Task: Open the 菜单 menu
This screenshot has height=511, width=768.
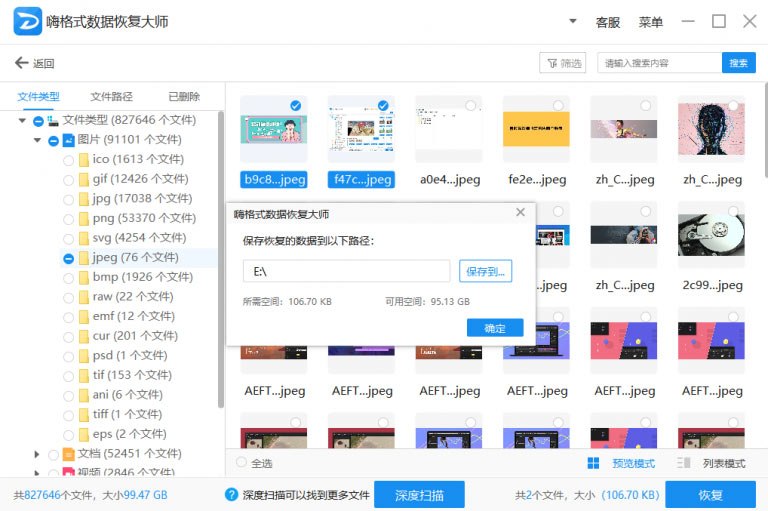Action: pos(651,21)
